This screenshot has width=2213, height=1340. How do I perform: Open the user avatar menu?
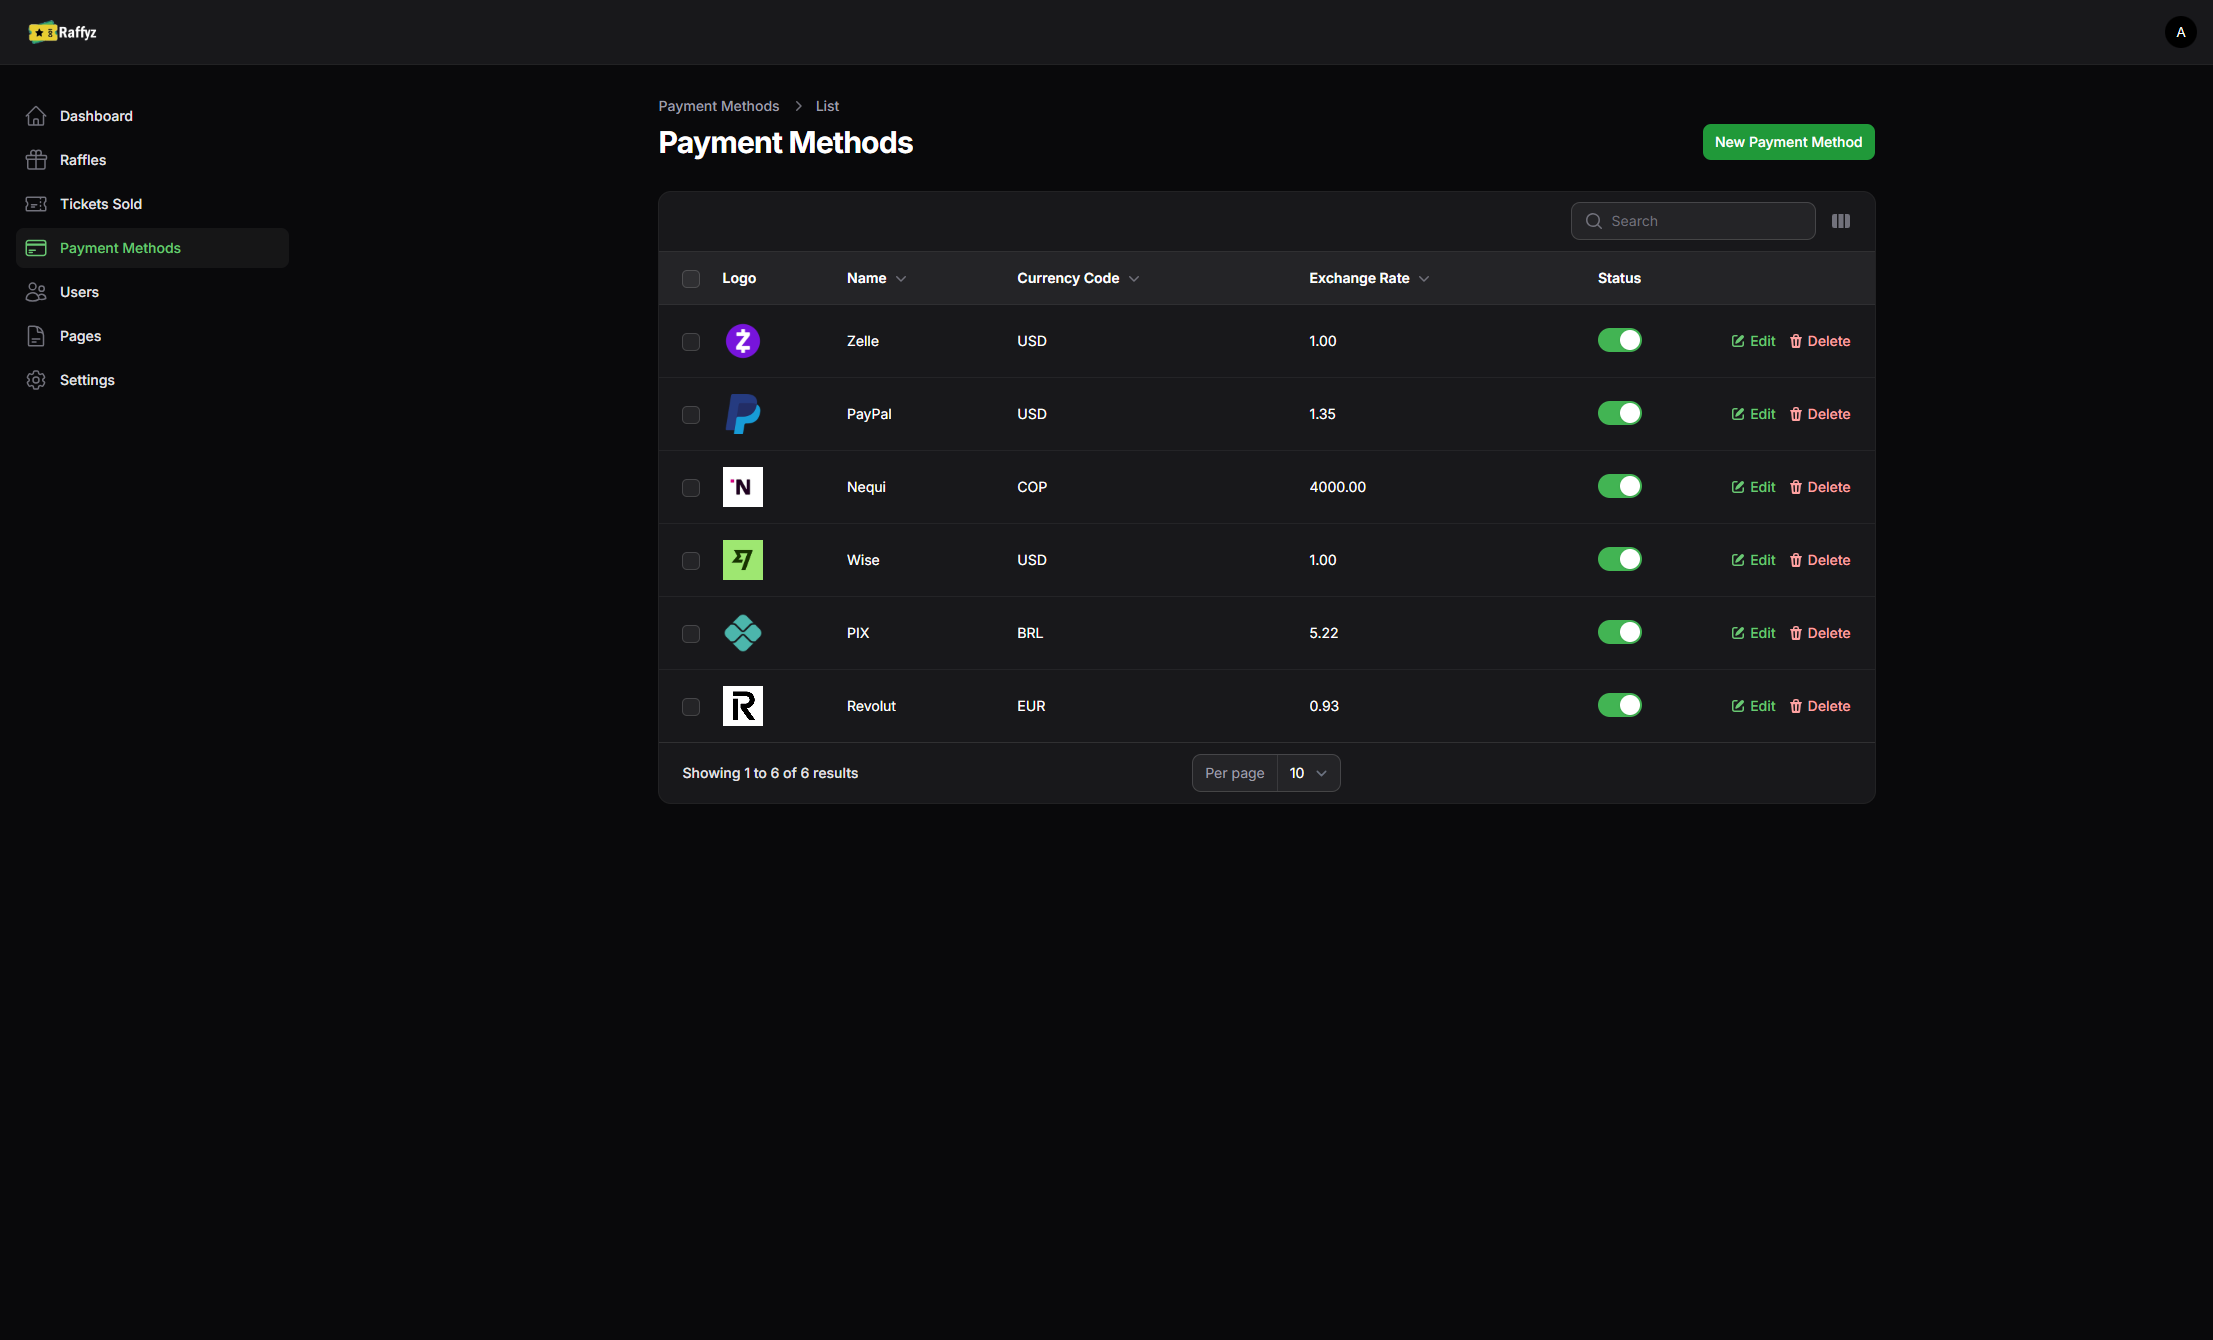(2180, 32)
